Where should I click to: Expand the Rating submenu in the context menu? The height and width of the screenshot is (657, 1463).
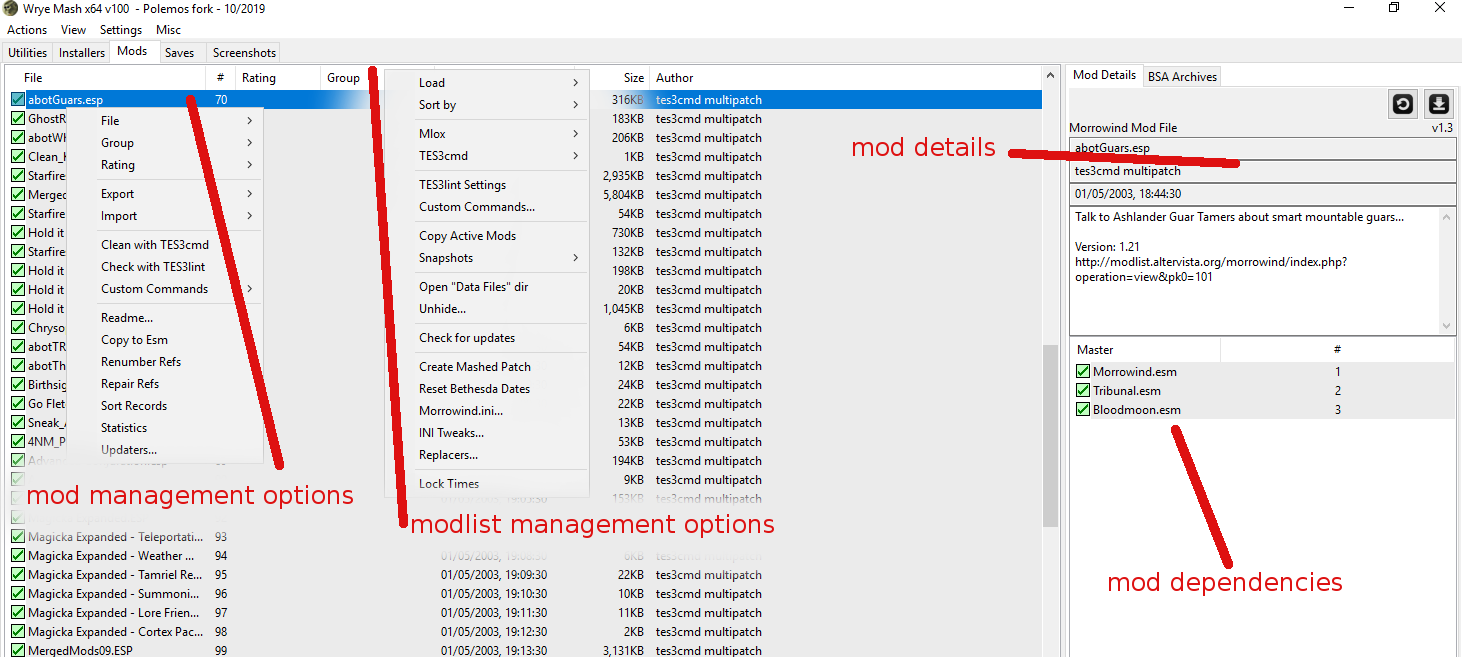point(165,165)
